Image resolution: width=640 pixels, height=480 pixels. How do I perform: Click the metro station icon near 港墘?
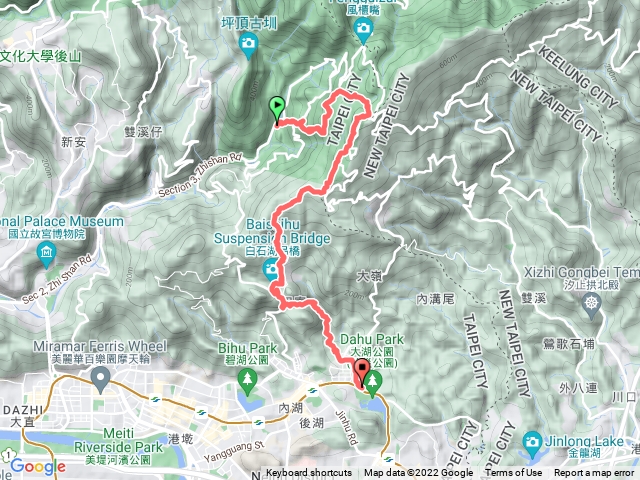click(x=201, y=413)
